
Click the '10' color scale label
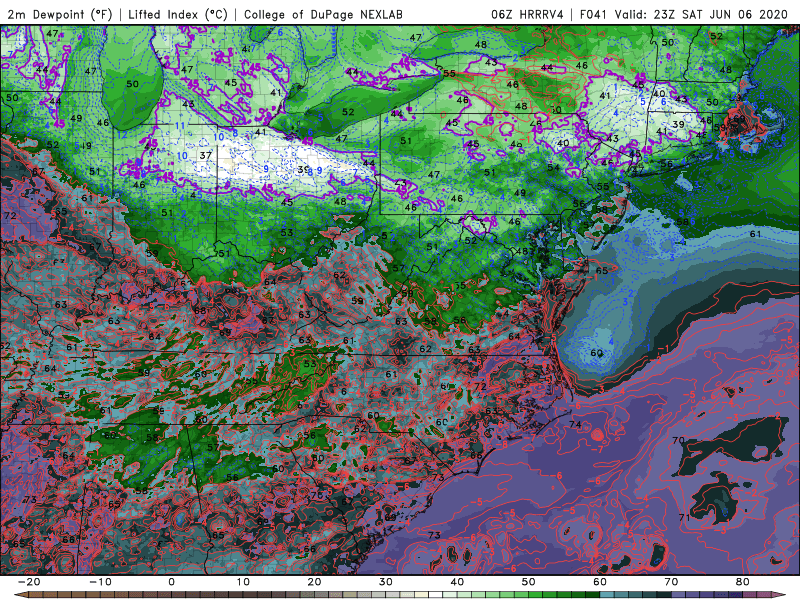pyautogui.click(x=243, y=582)
